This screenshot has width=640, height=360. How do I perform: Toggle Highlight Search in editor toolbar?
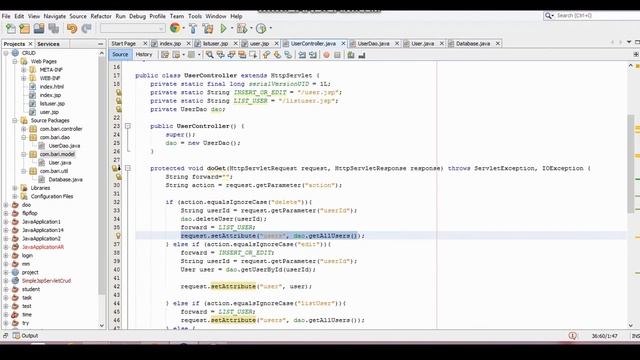[242, 55]
